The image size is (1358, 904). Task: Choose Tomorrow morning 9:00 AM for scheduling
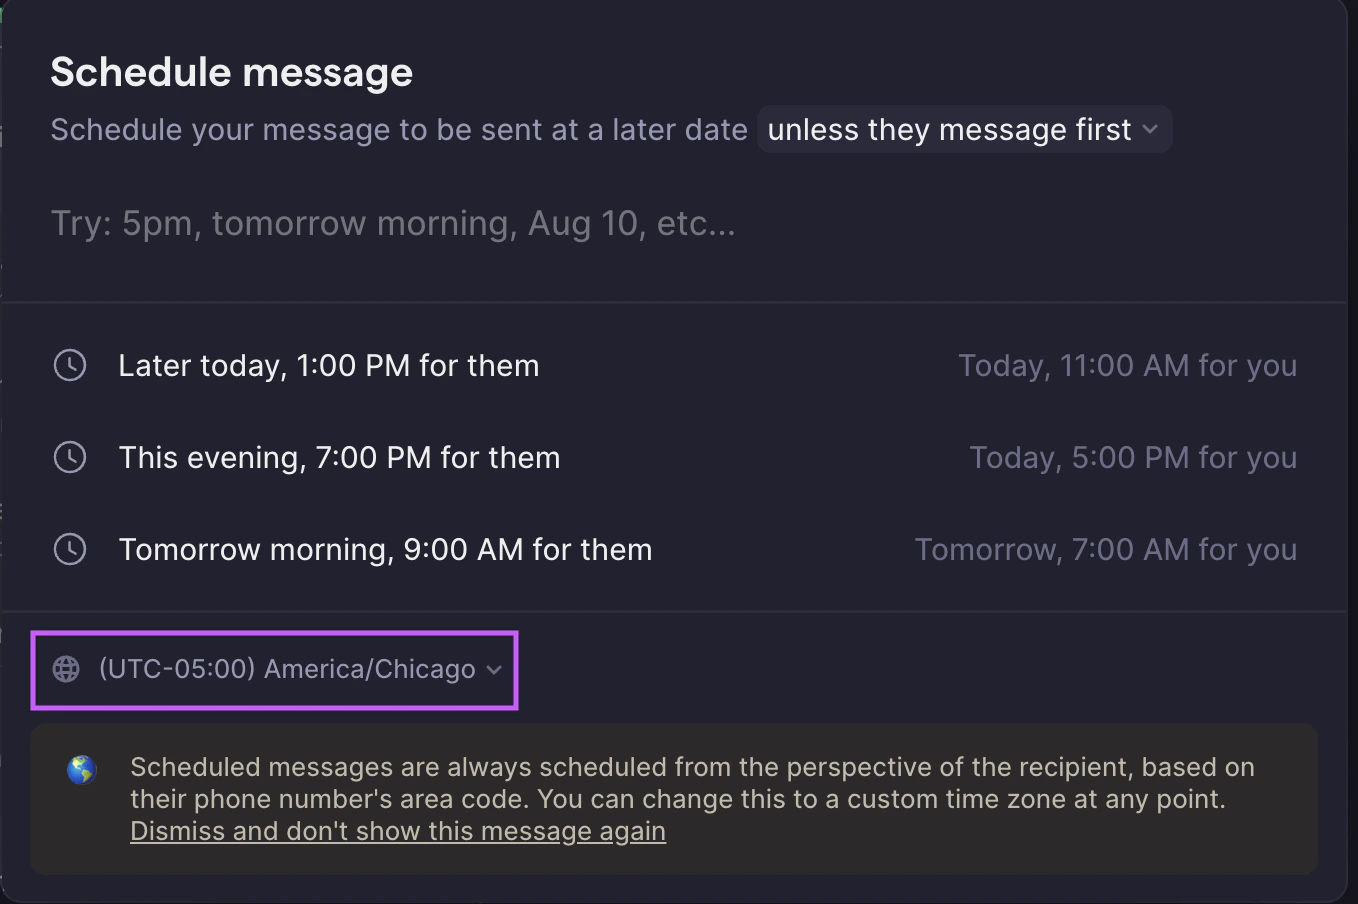386,549
